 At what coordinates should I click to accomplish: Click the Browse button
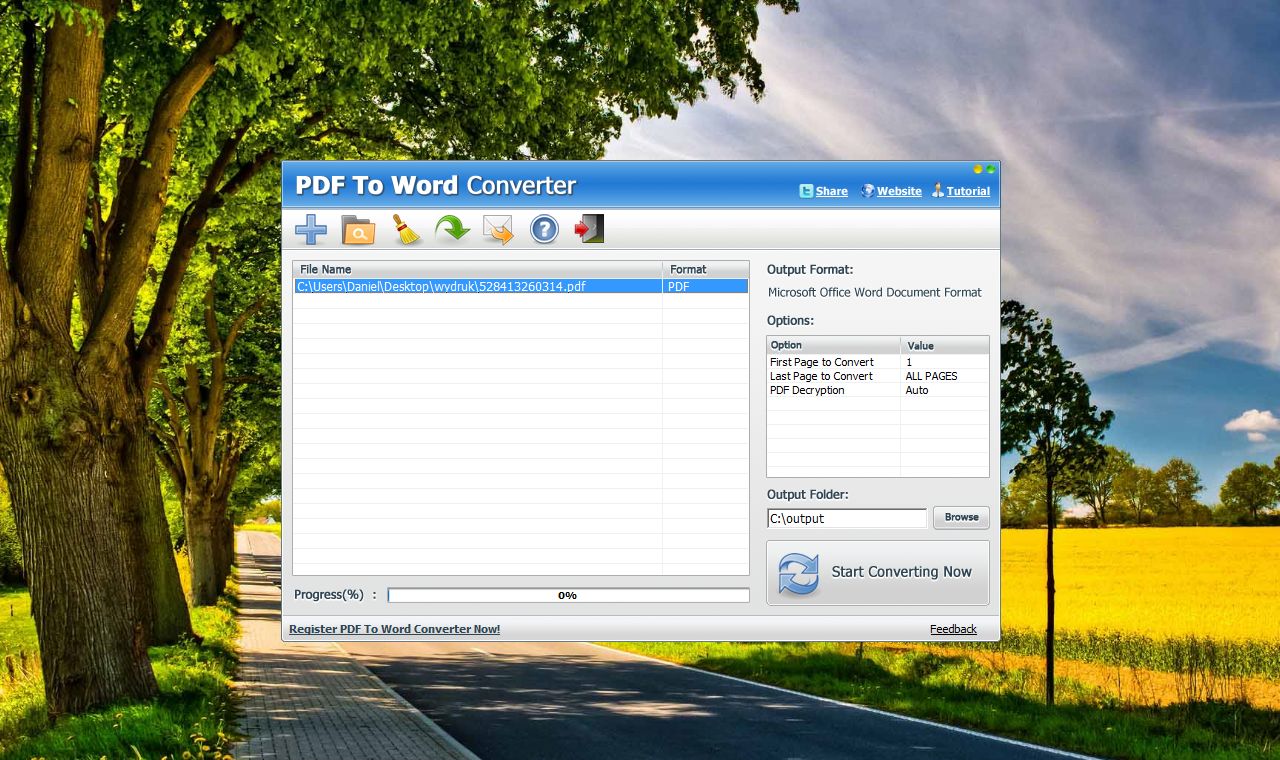coord(961,517)
